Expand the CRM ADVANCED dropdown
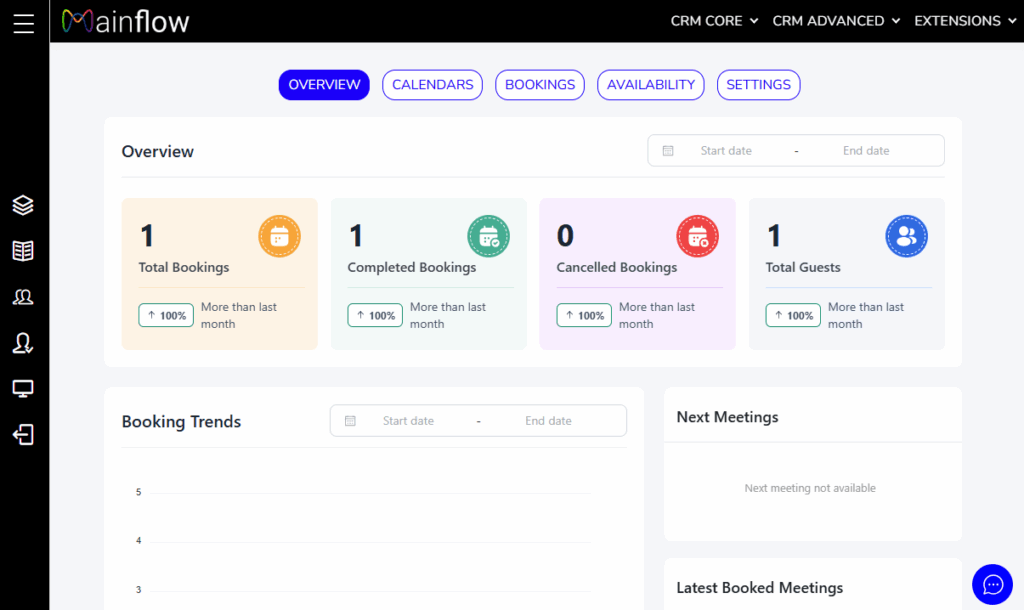1024x610 pixels. point(836,21)
